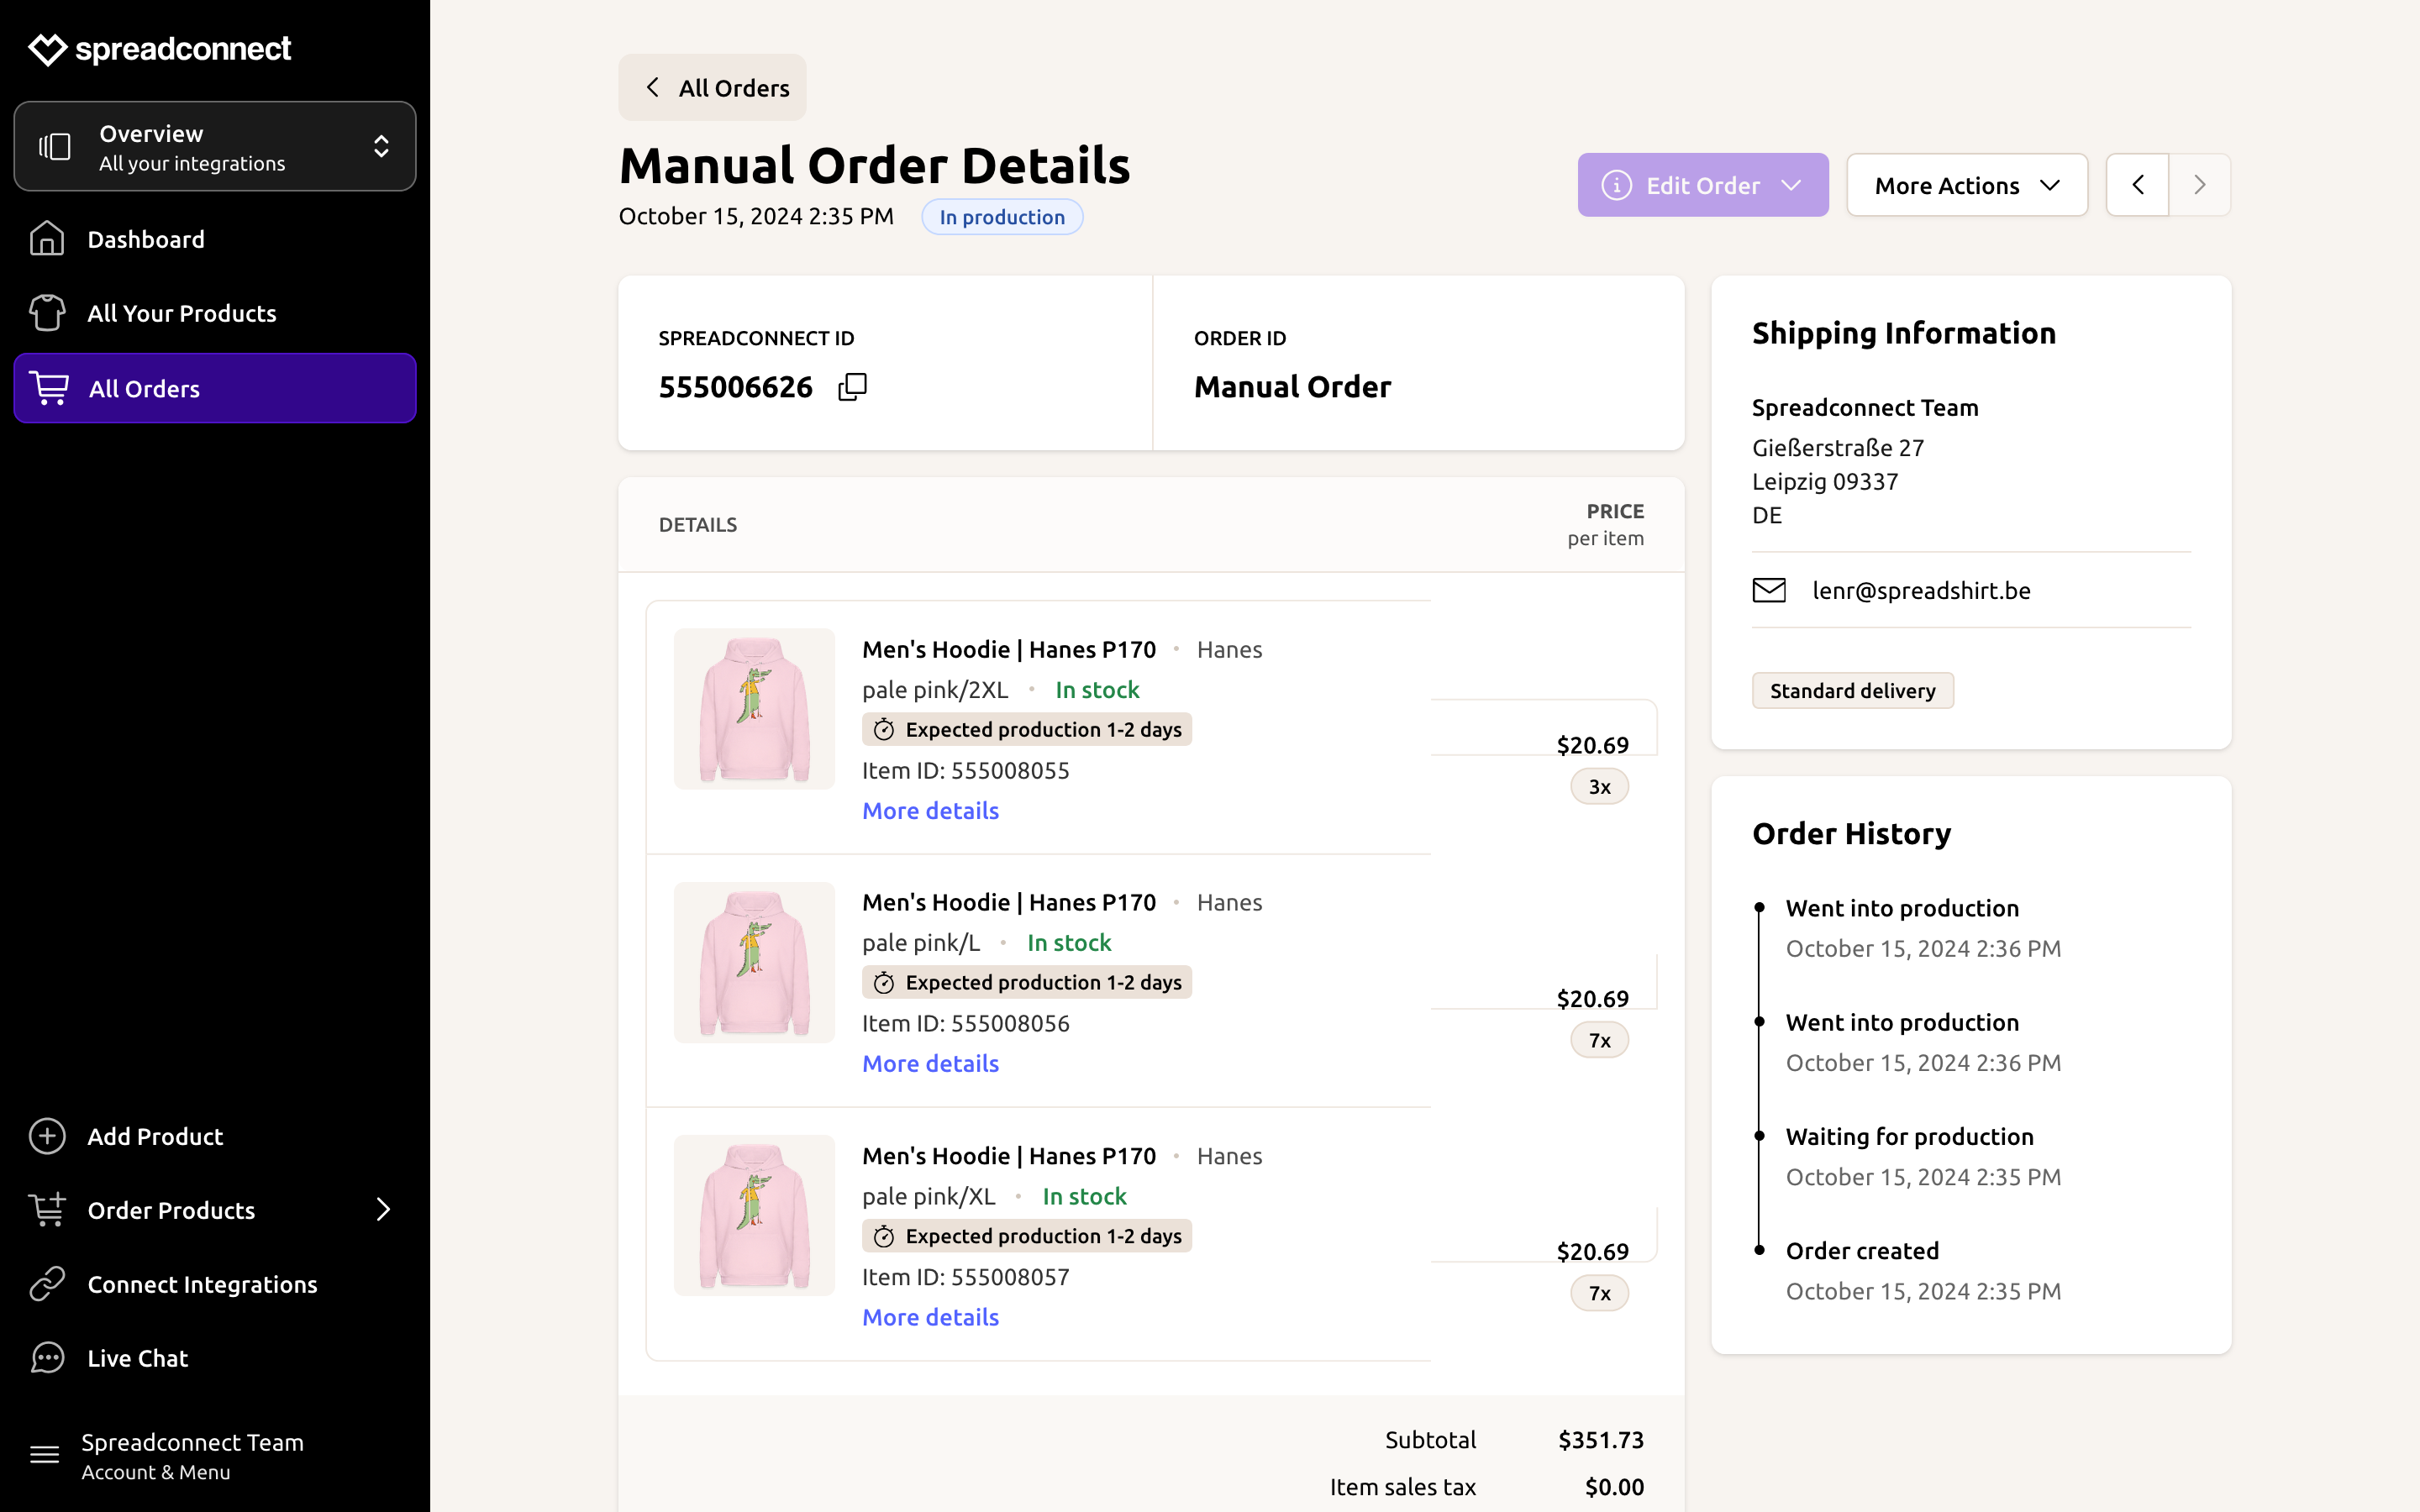2420x1512 pixels.
Task: Click production timer icon for pale pink/2XL
Action: coord(884,730)
